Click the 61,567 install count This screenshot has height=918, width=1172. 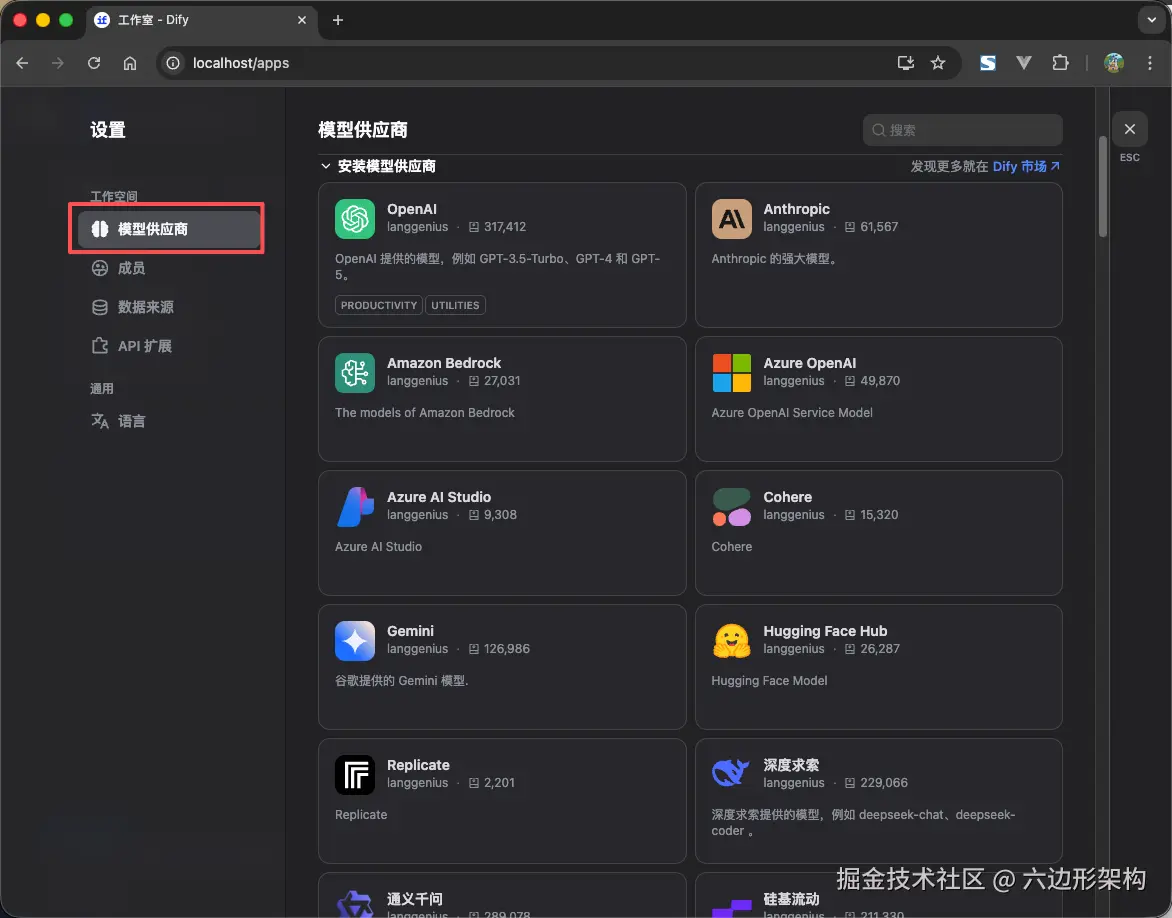coord(879,227)
